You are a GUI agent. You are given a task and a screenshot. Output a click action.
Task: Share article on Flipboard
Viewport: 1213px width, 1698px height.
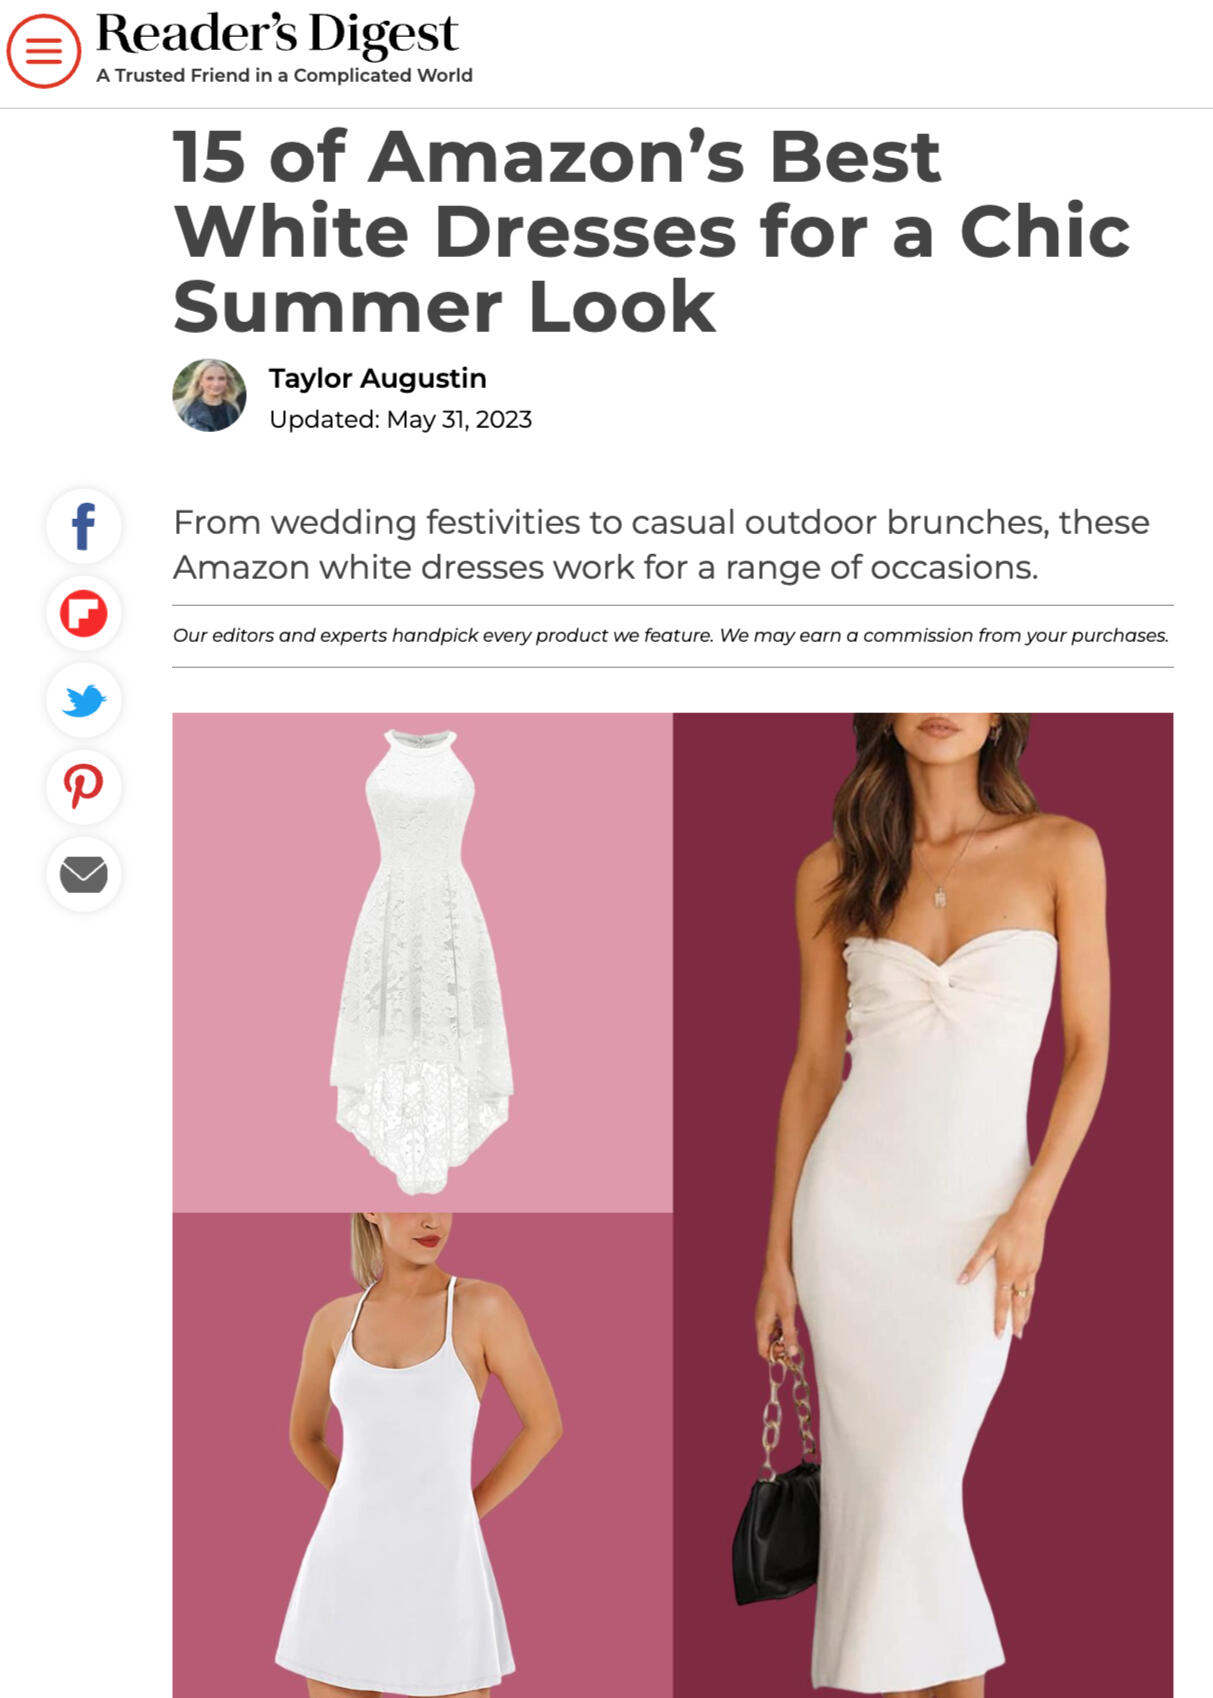click(84, 613)
